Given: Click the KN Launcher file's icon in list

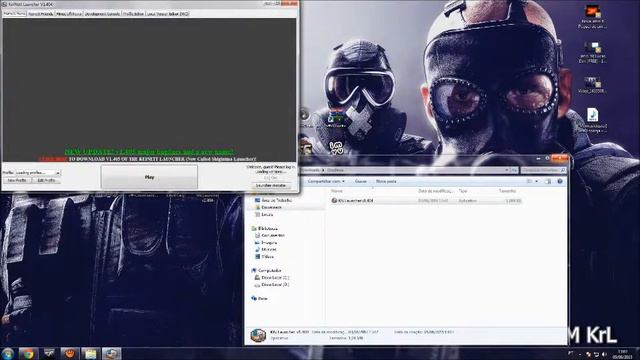Looking at the screenshot, I should click(x=334, y=200).
